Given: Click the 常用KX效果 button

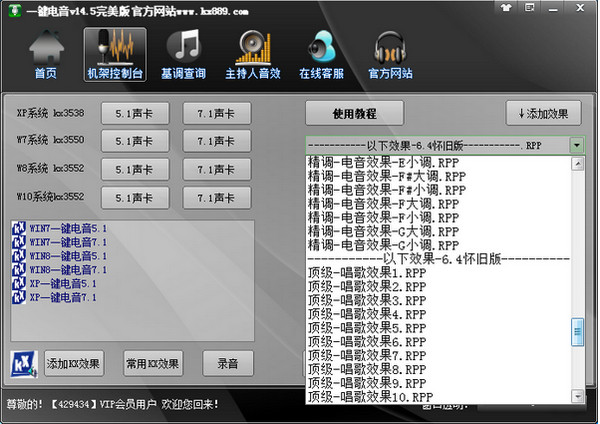Looking at the screenshot, I should (153, 363).
